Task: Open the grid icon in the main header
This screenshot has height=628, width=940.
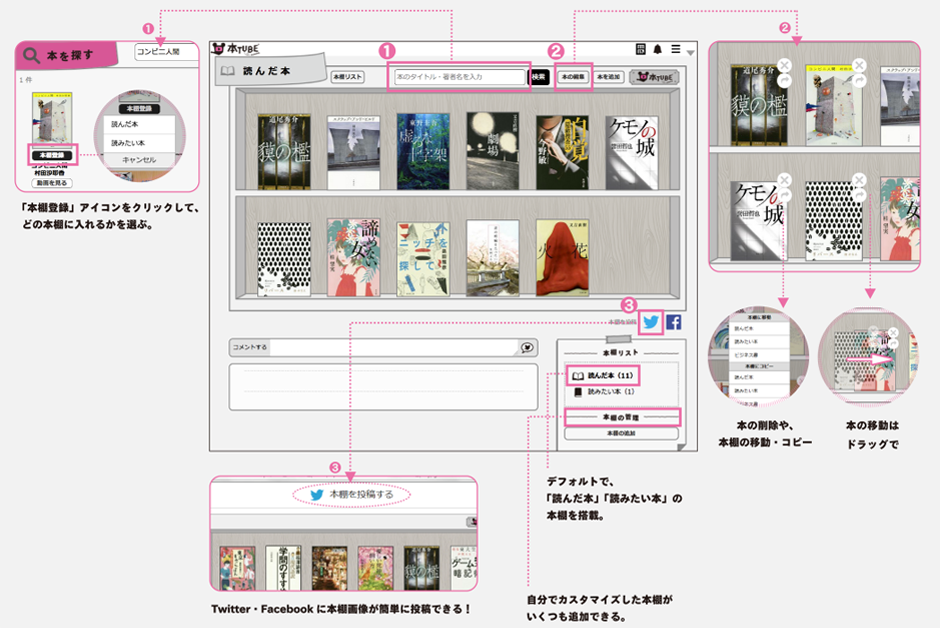Action: point(640,49)
